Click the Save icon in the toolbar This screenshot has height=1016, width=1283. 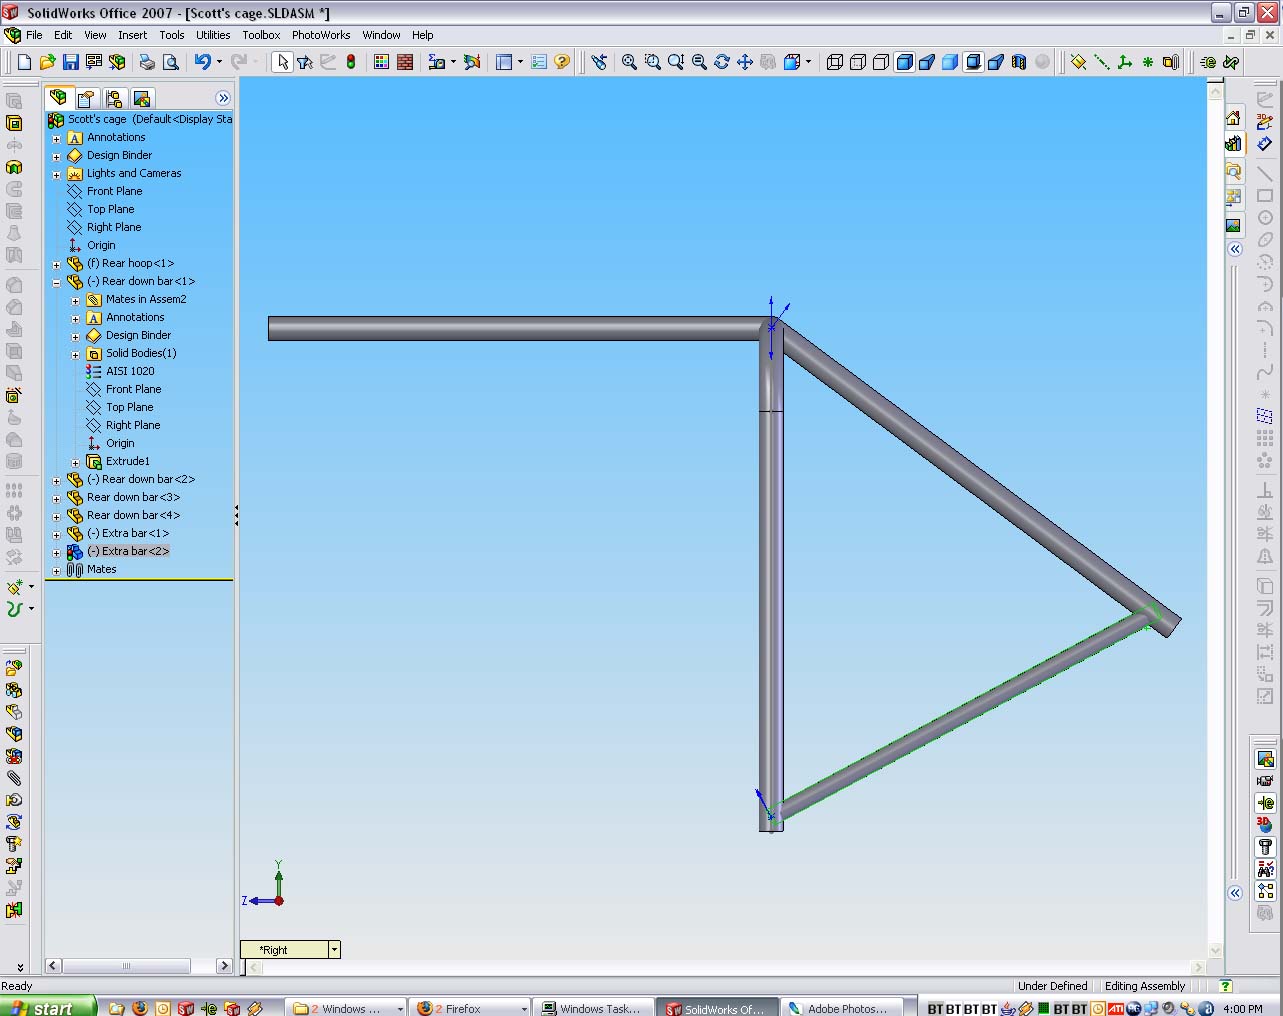click(70, 62)
